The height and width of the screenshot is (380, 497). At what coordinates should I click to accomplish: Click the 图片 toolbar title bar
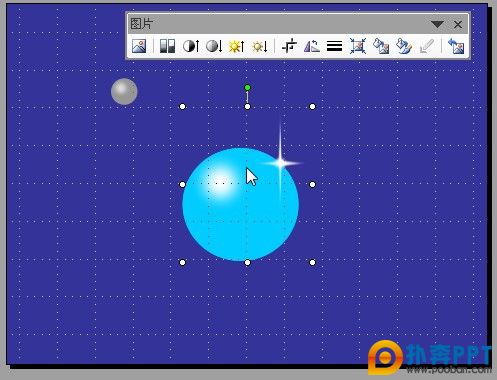278,24
